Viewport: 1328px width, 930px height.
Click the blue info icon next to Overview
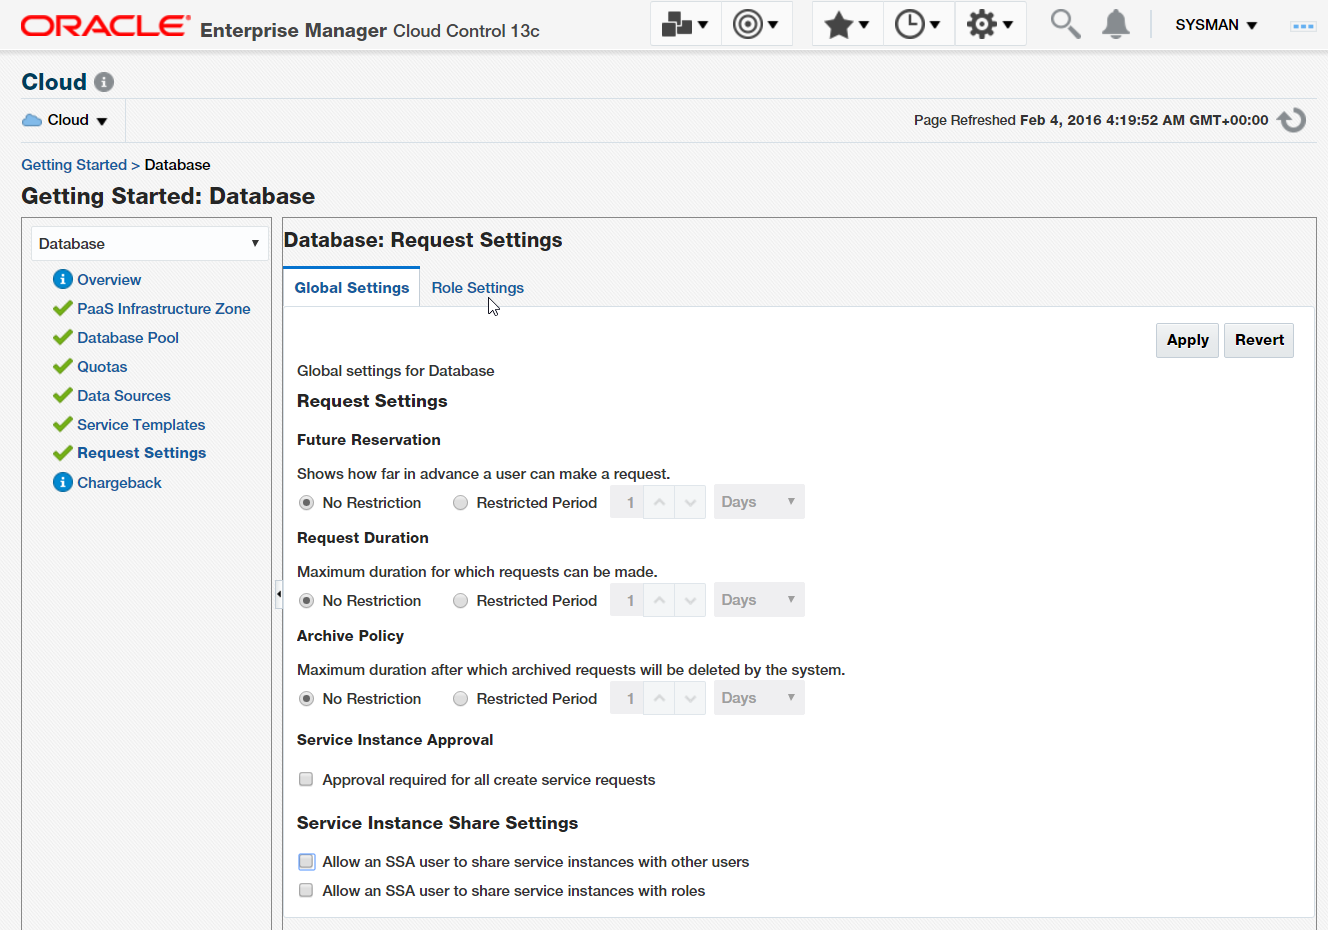tap(63, 279)
